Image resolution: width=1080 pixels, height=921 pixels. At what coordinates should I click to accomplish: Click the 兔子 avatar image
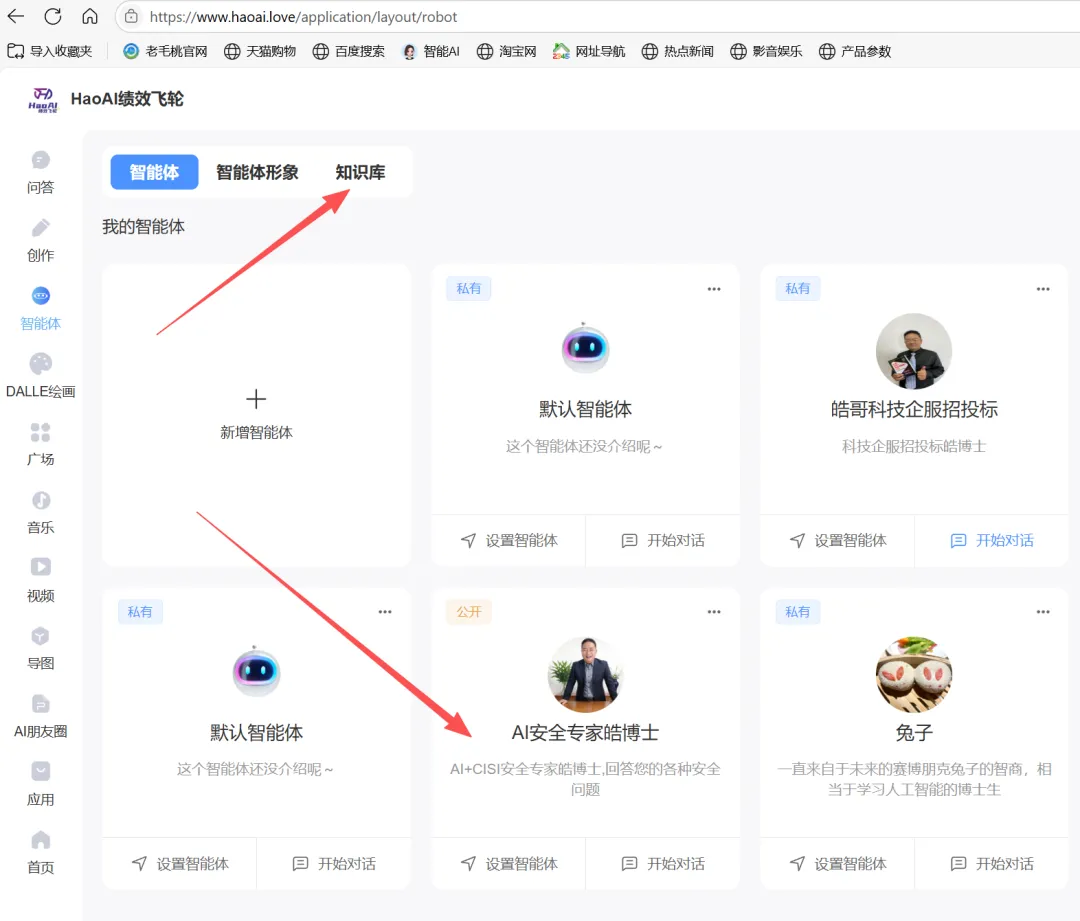click(914, 674)
